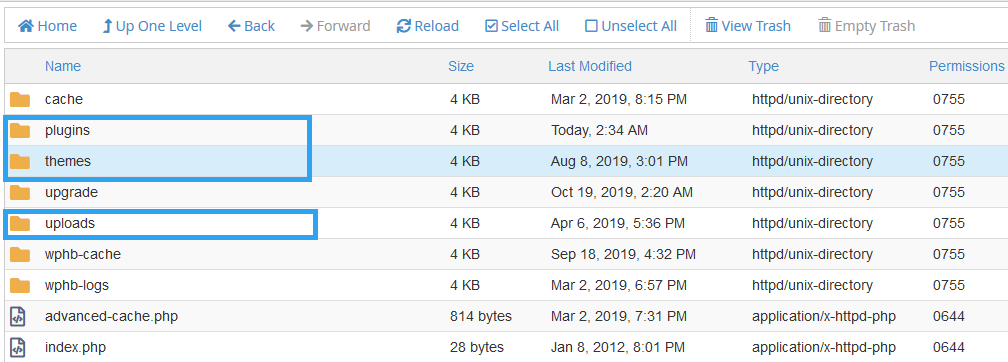Click the Forward navigation button
1008x362 pixels.
(335, 26)
